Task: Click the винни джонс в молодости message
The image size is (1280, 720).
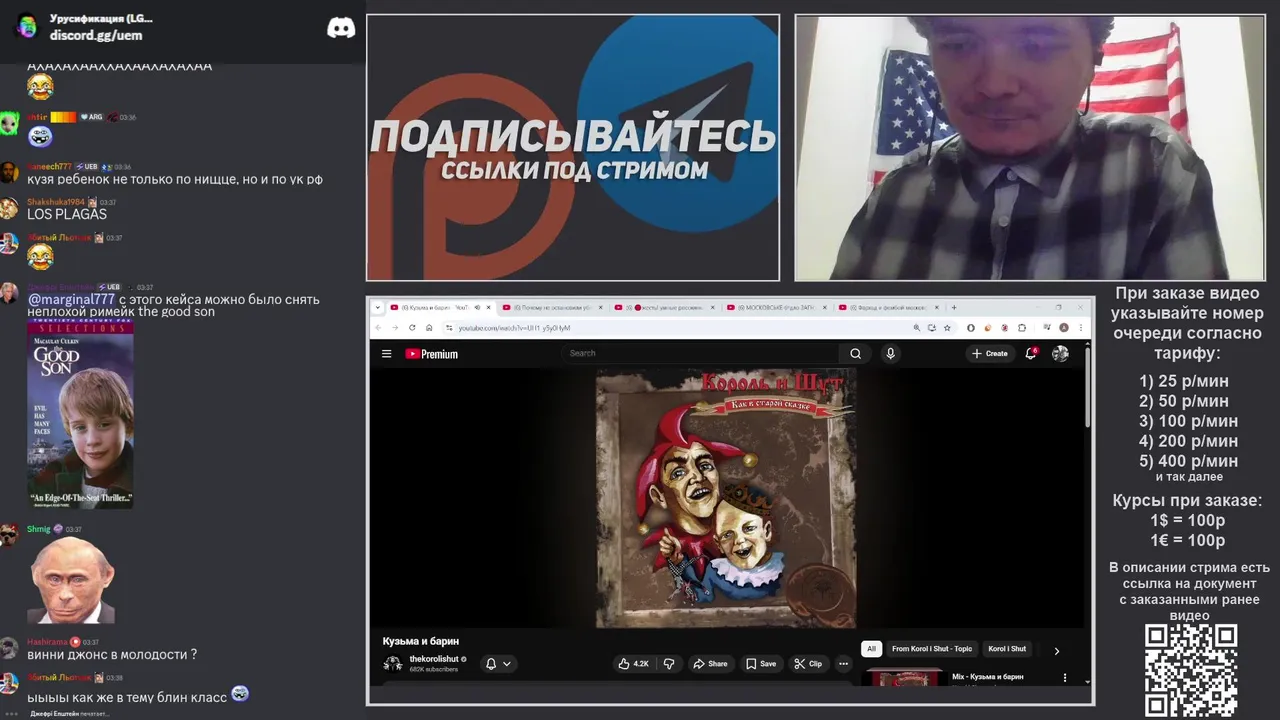Action: coord(112,654)
